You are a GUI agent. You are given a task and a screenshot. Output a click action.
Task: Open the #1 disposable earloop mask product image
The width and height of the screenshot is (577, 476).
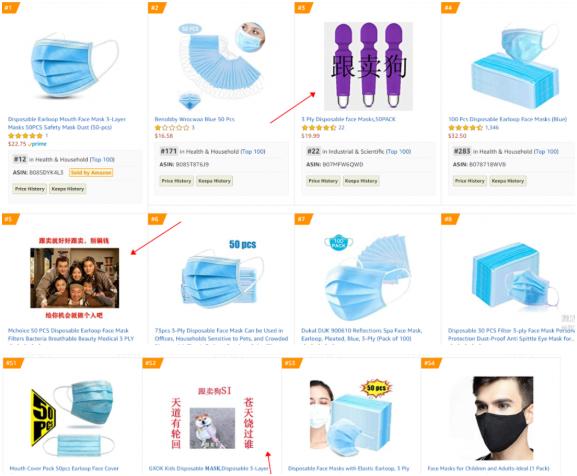(x=75, y=67)
